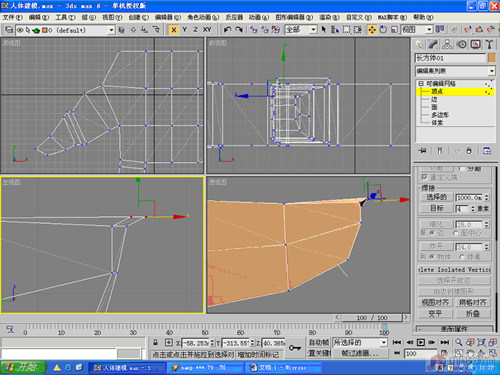Viewport: 500px width, 375px height.
Task: Toggle the 置关键 Set Key mode button
Action: [319, 353]
